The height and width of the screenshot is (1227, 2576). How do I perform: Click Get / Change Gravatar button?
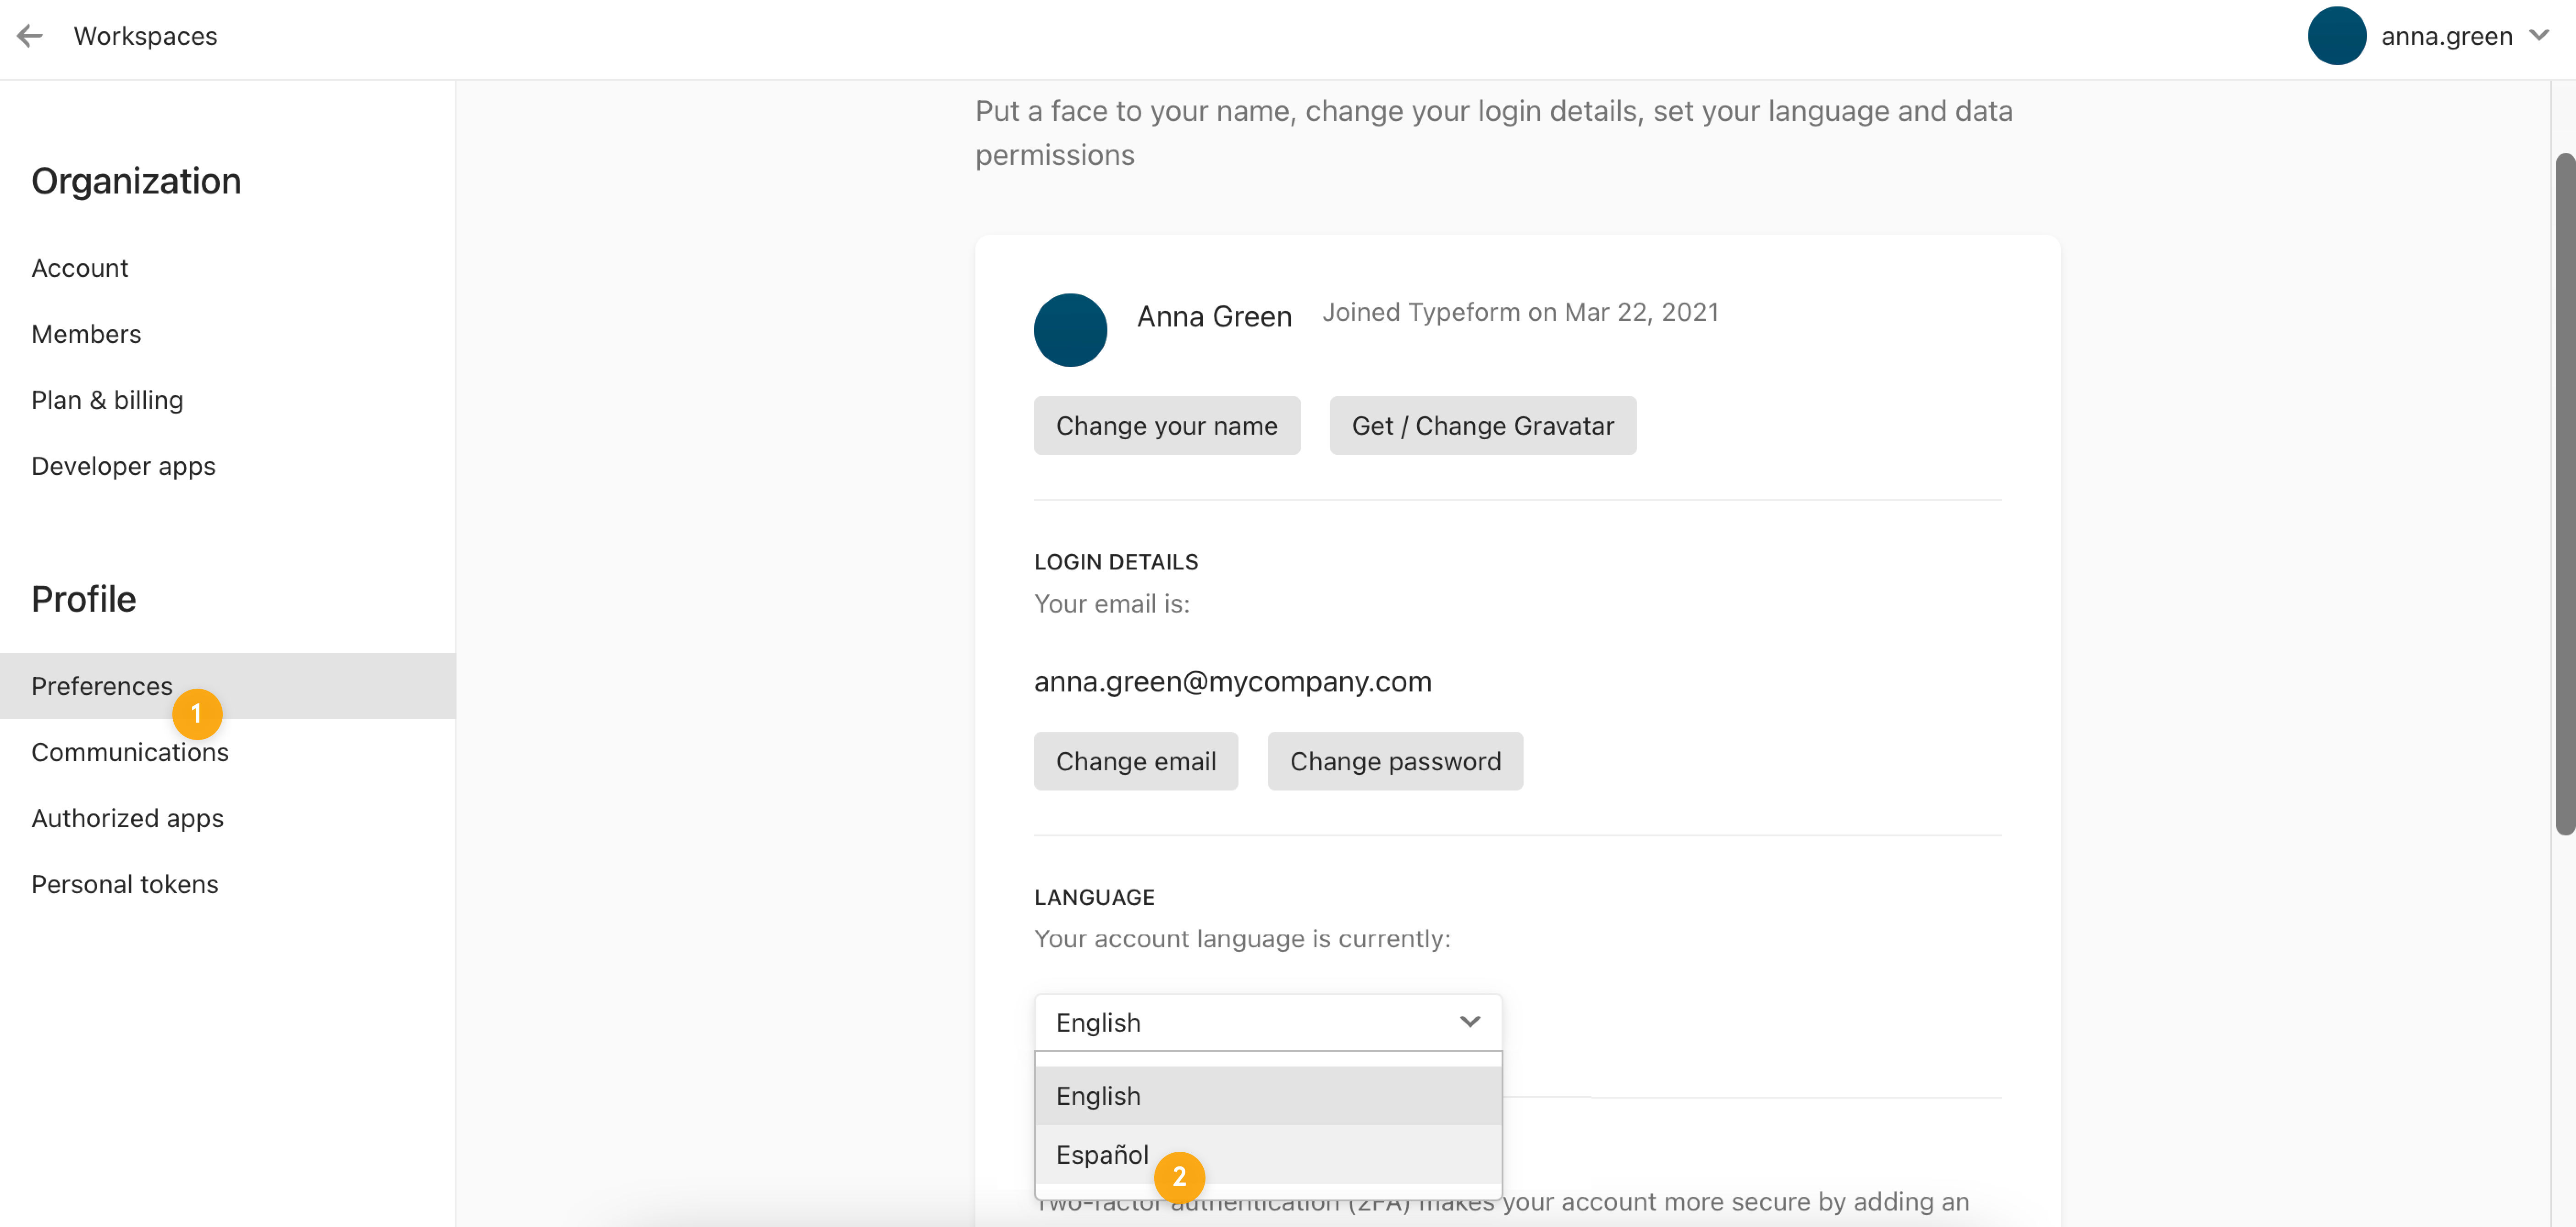point(1482,426)
